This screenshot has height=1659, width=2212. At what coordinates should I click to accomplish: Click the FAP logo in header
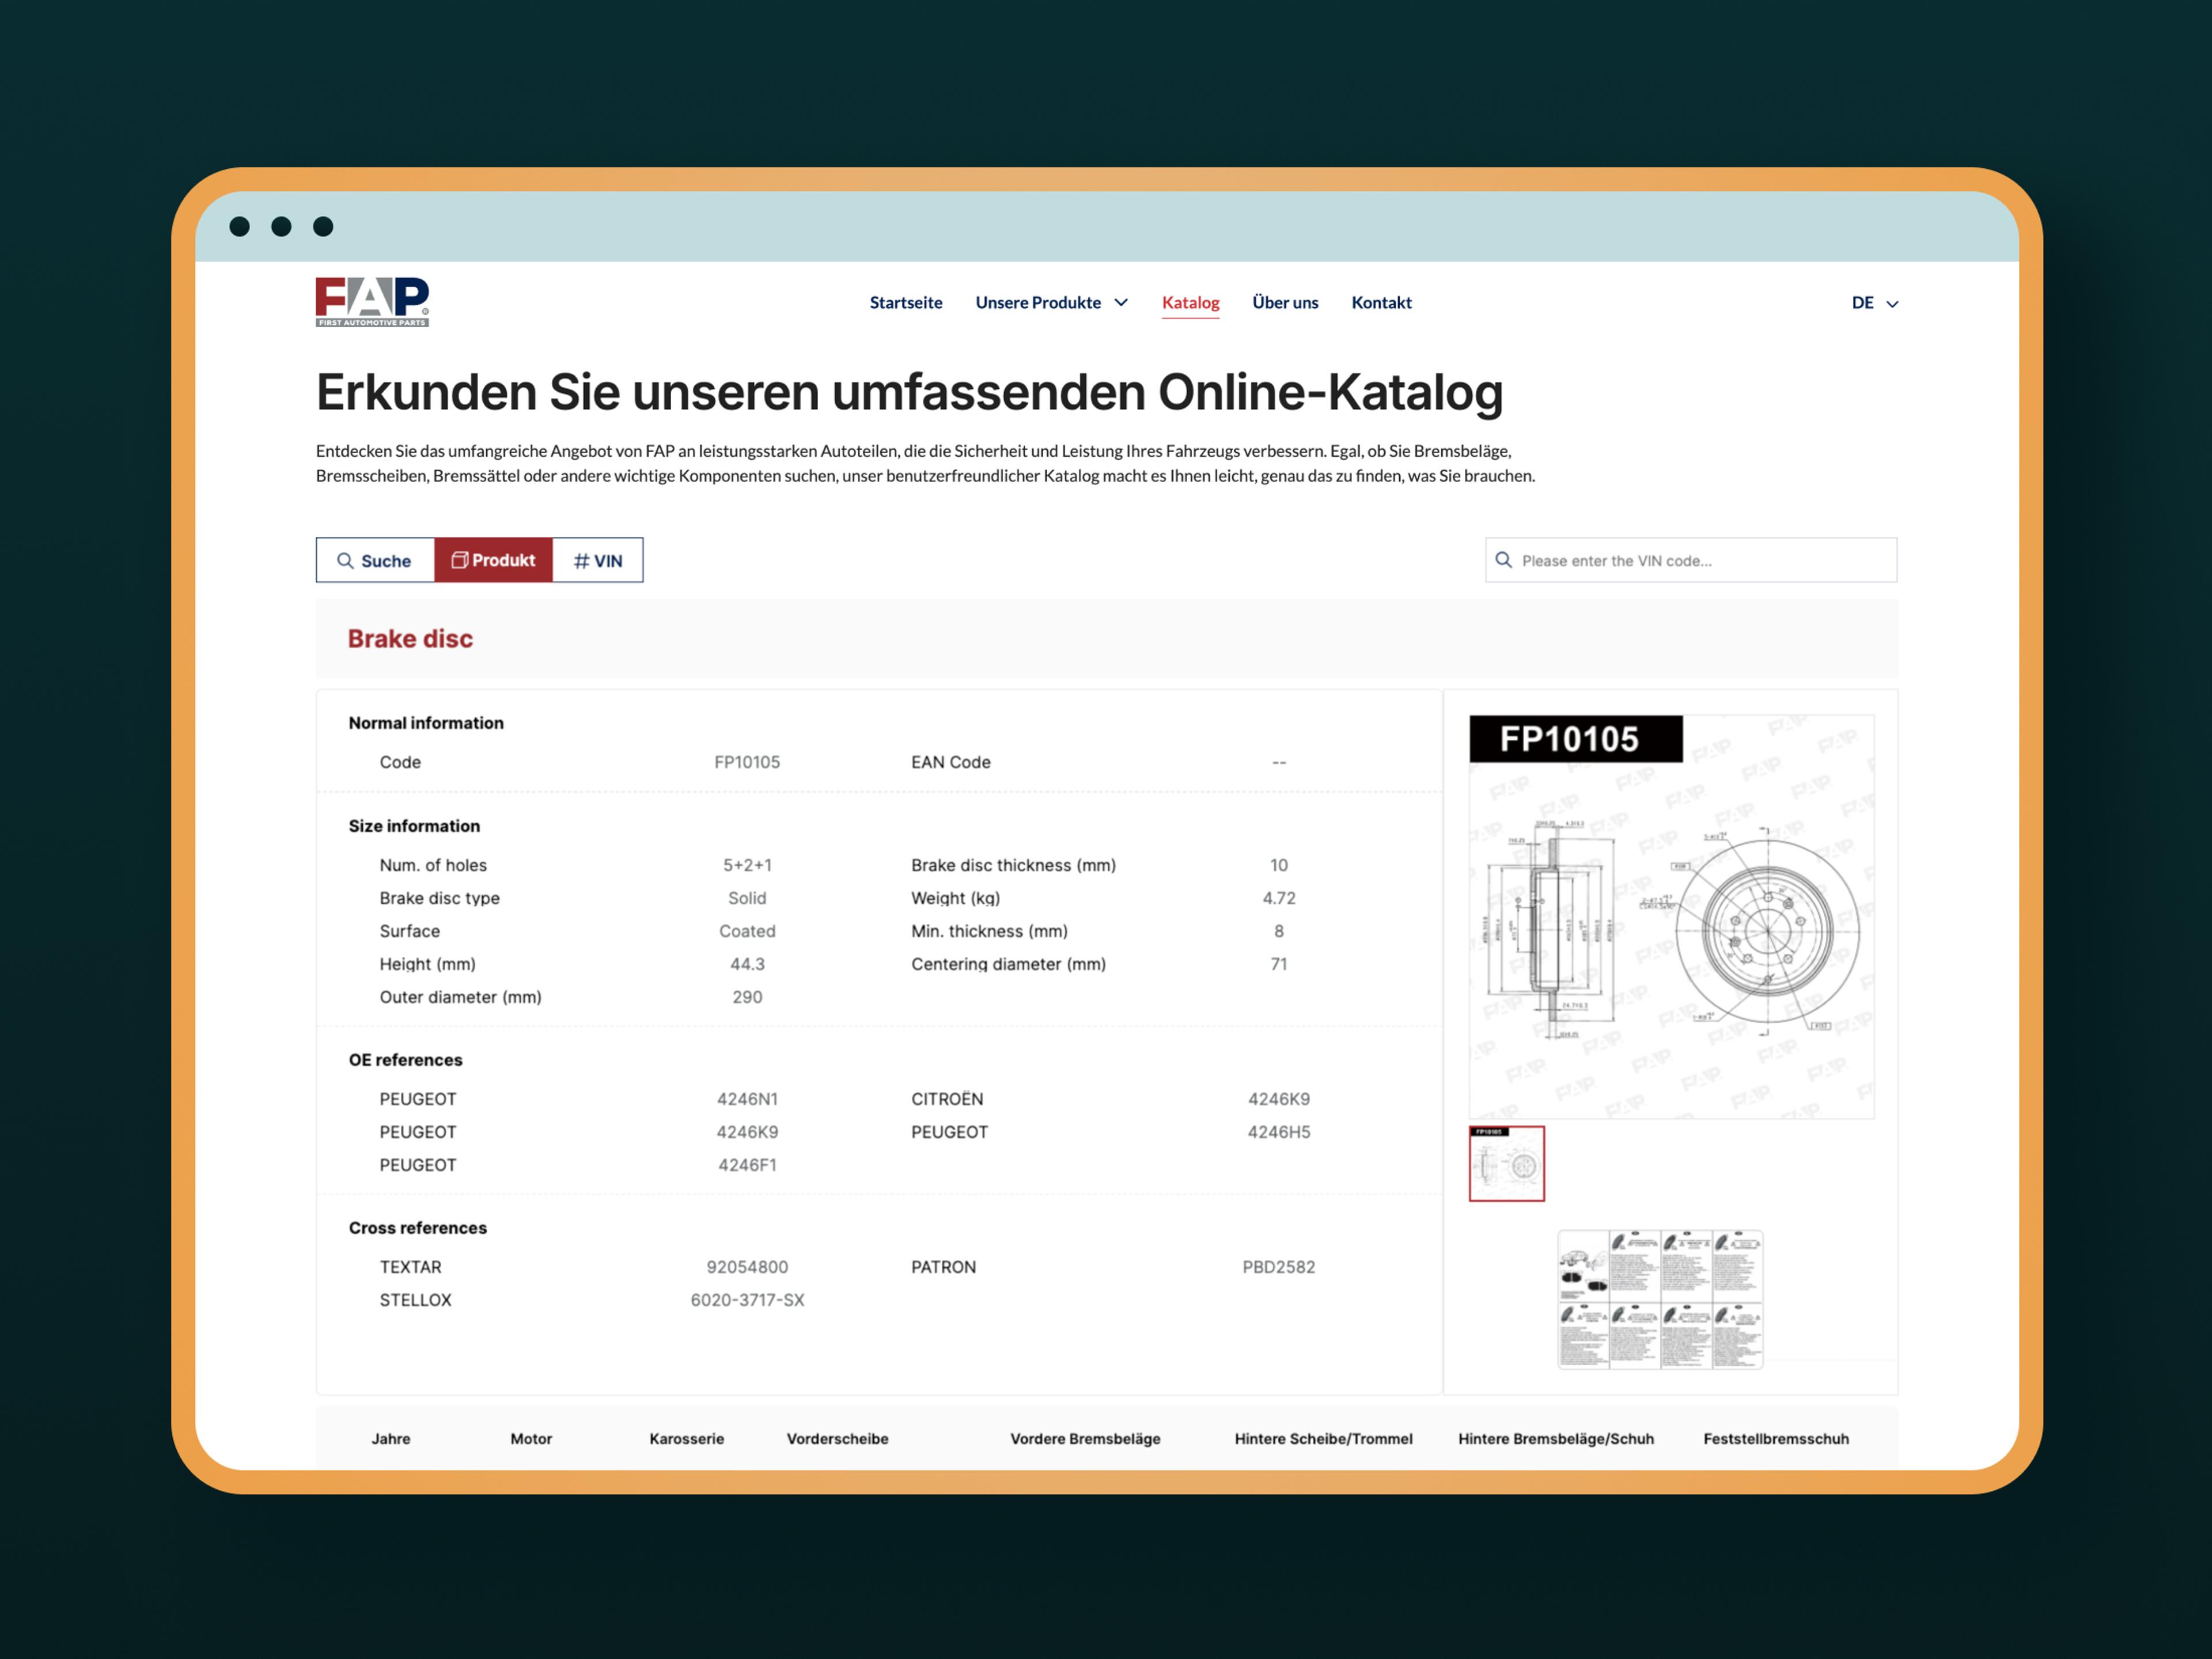pos(372,301)
